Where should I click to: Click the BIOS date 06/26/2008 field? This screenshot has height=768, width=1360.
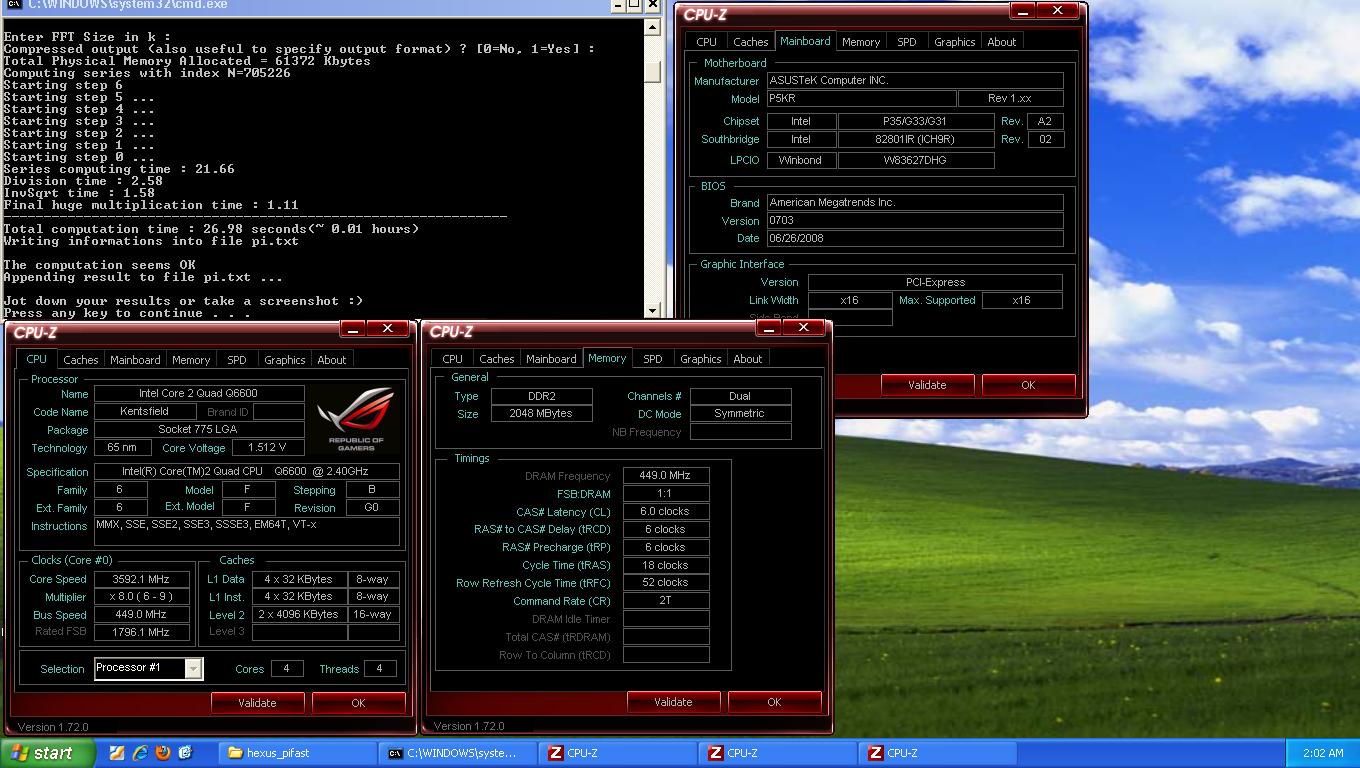pos(915,239)
